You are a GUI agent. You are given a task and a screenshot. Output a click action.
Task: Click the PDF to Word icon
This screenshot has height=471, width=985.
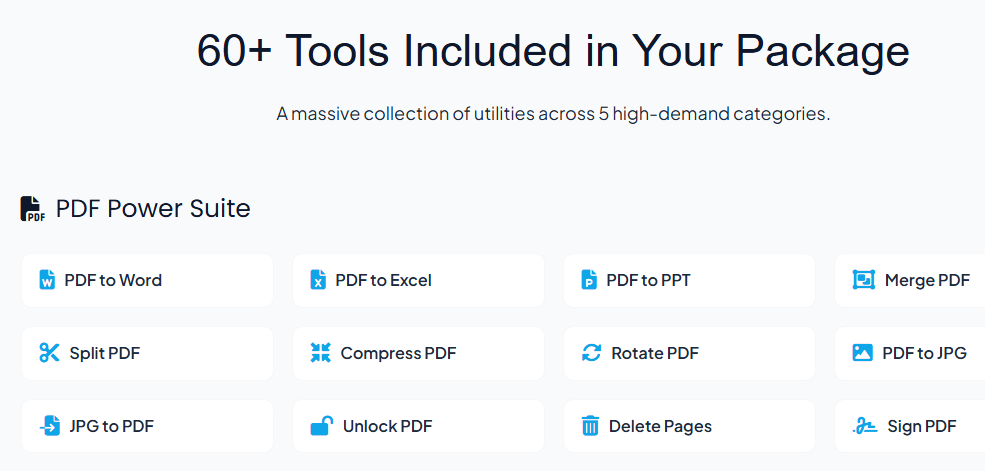47,280
